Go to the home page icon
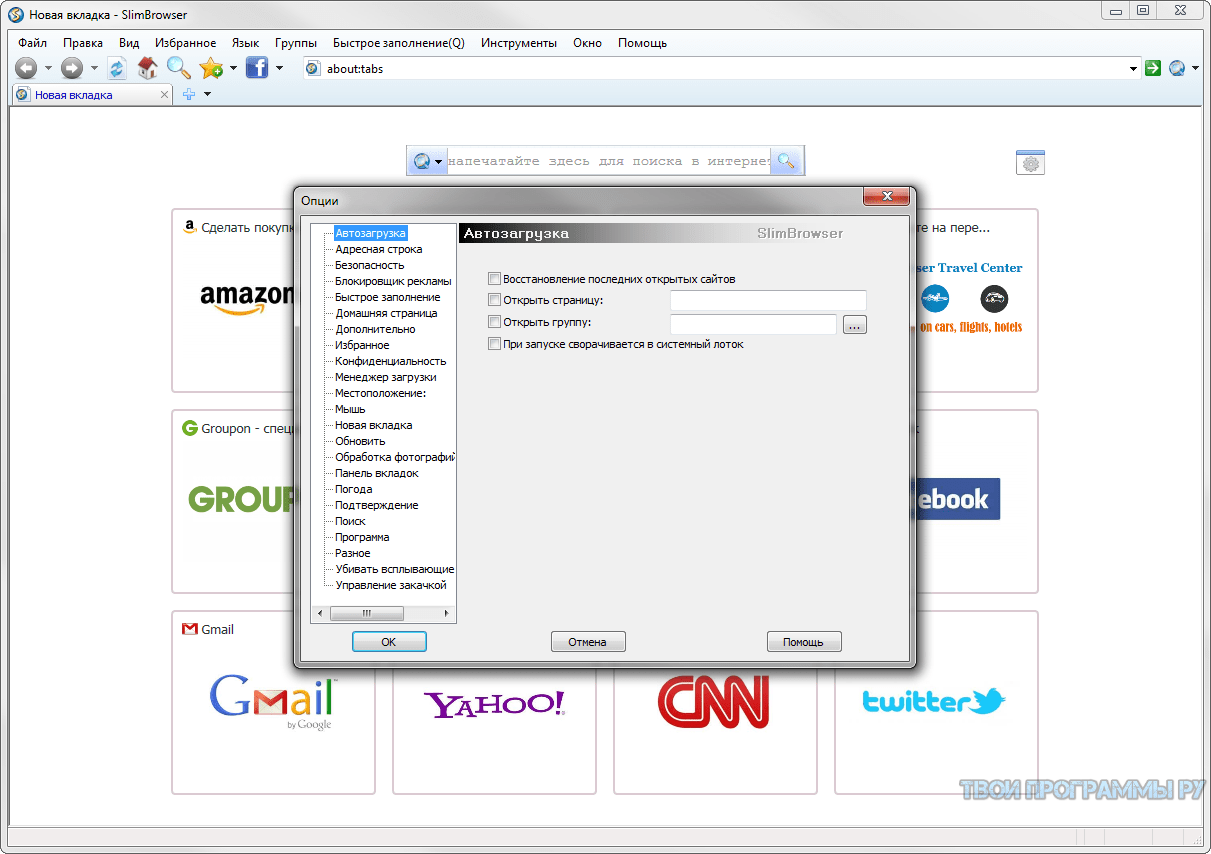 click(148, 68)
